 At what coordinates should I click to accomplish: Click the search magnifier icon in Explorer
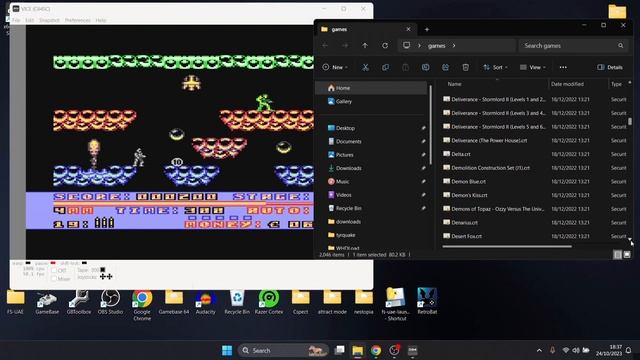click(x=620, y=46)
